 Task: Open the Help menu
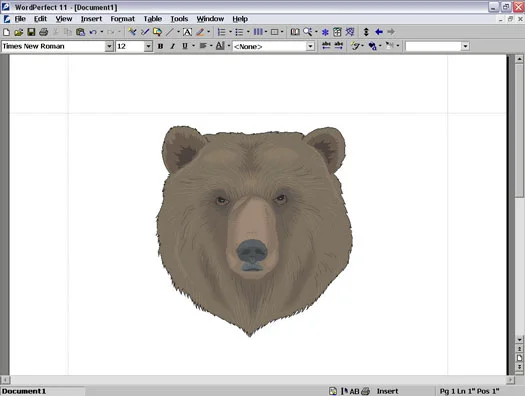(x=240, y=19)
